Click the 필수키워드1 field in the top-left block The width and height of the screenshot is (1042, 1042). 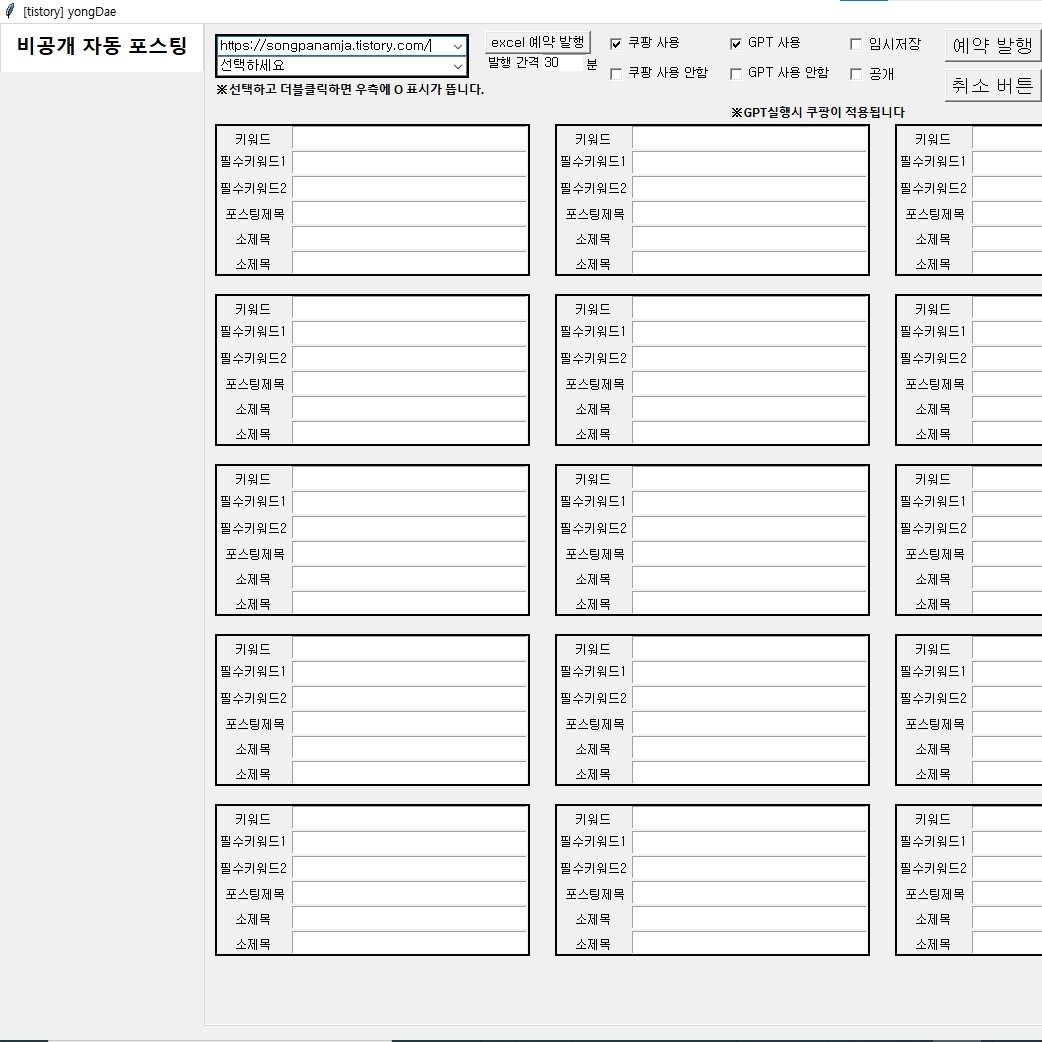pyautogui.click(x=409, y=162)
